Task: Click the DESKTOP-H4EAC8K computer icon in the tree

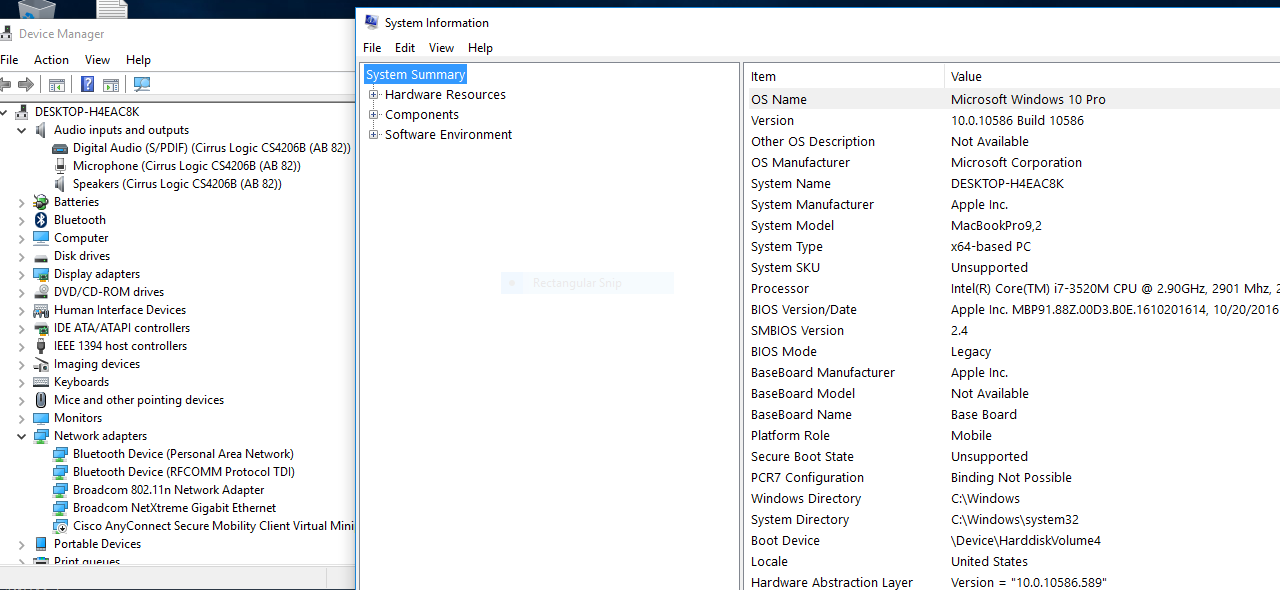Action: tap(22, 112)
